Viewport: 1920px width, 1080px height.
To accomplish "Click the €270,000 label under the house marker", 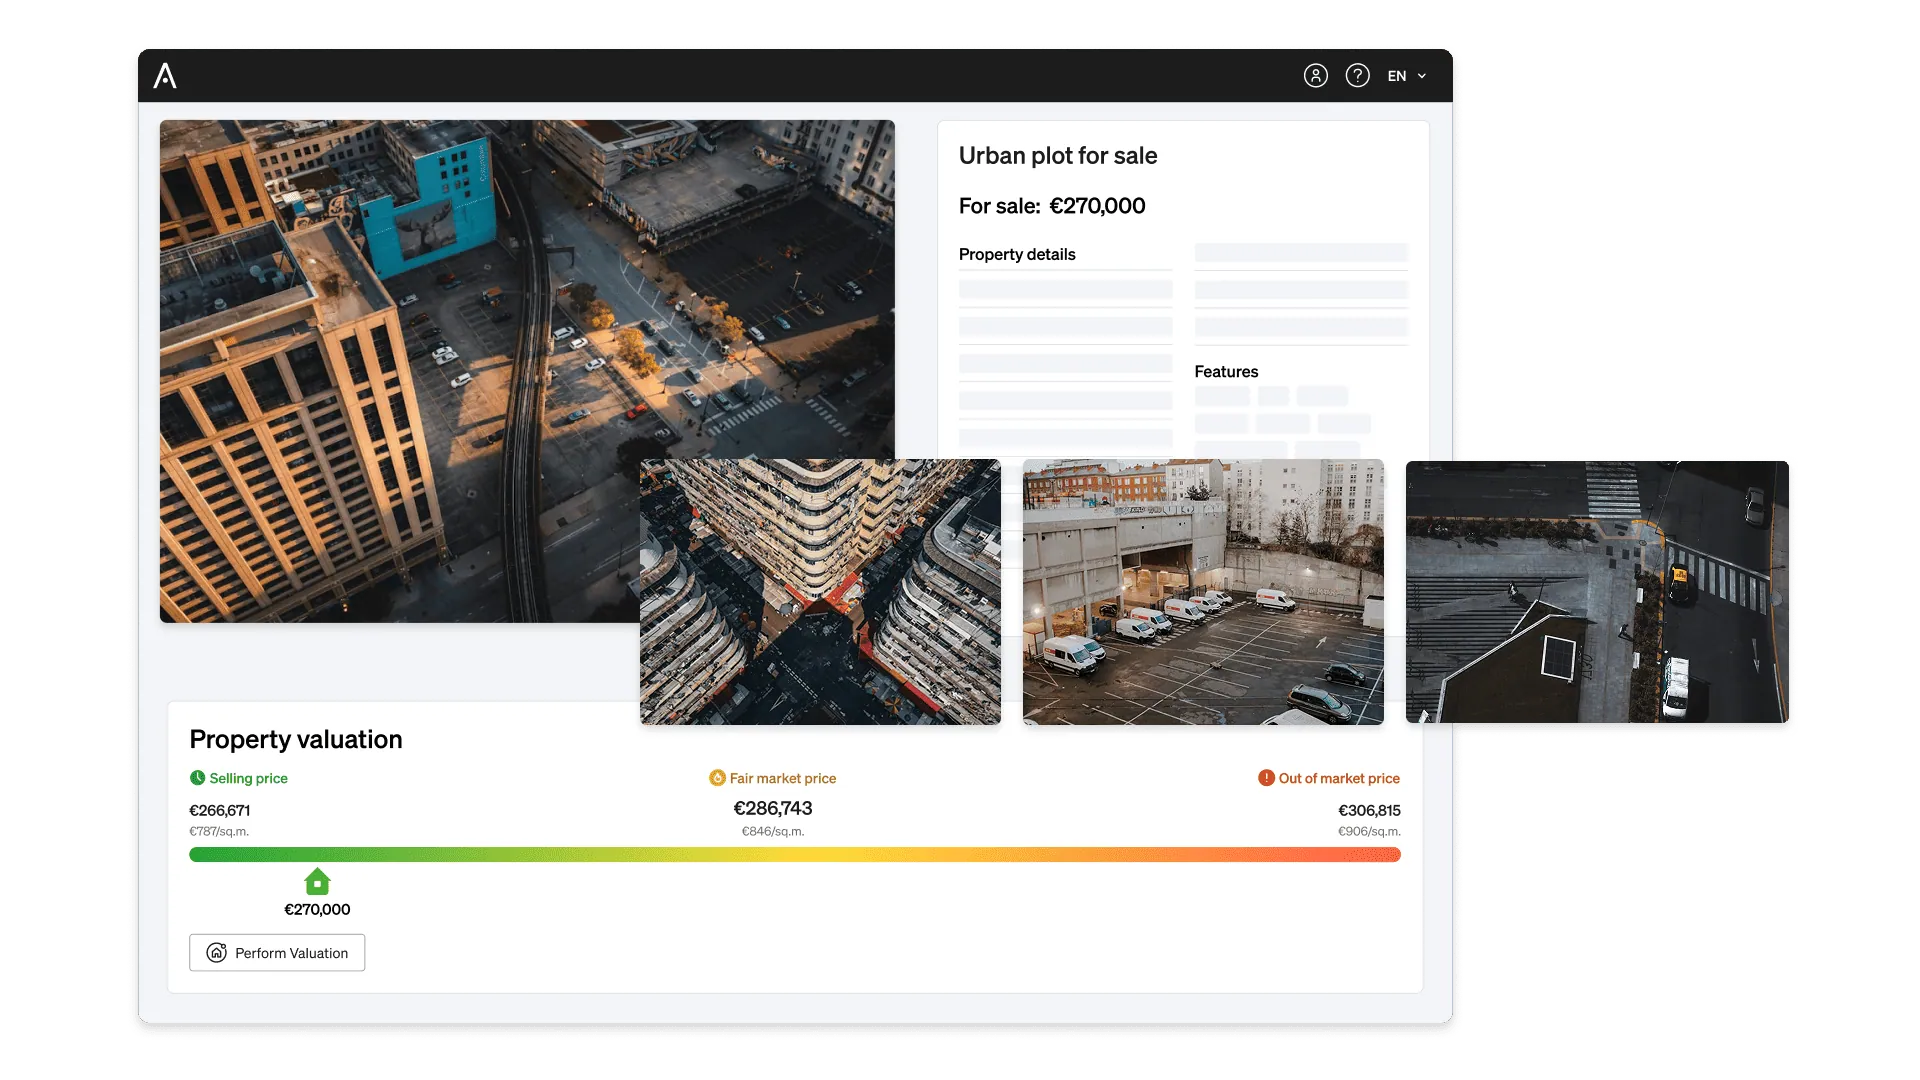I will pyautogui.click(x=317, y=910).
